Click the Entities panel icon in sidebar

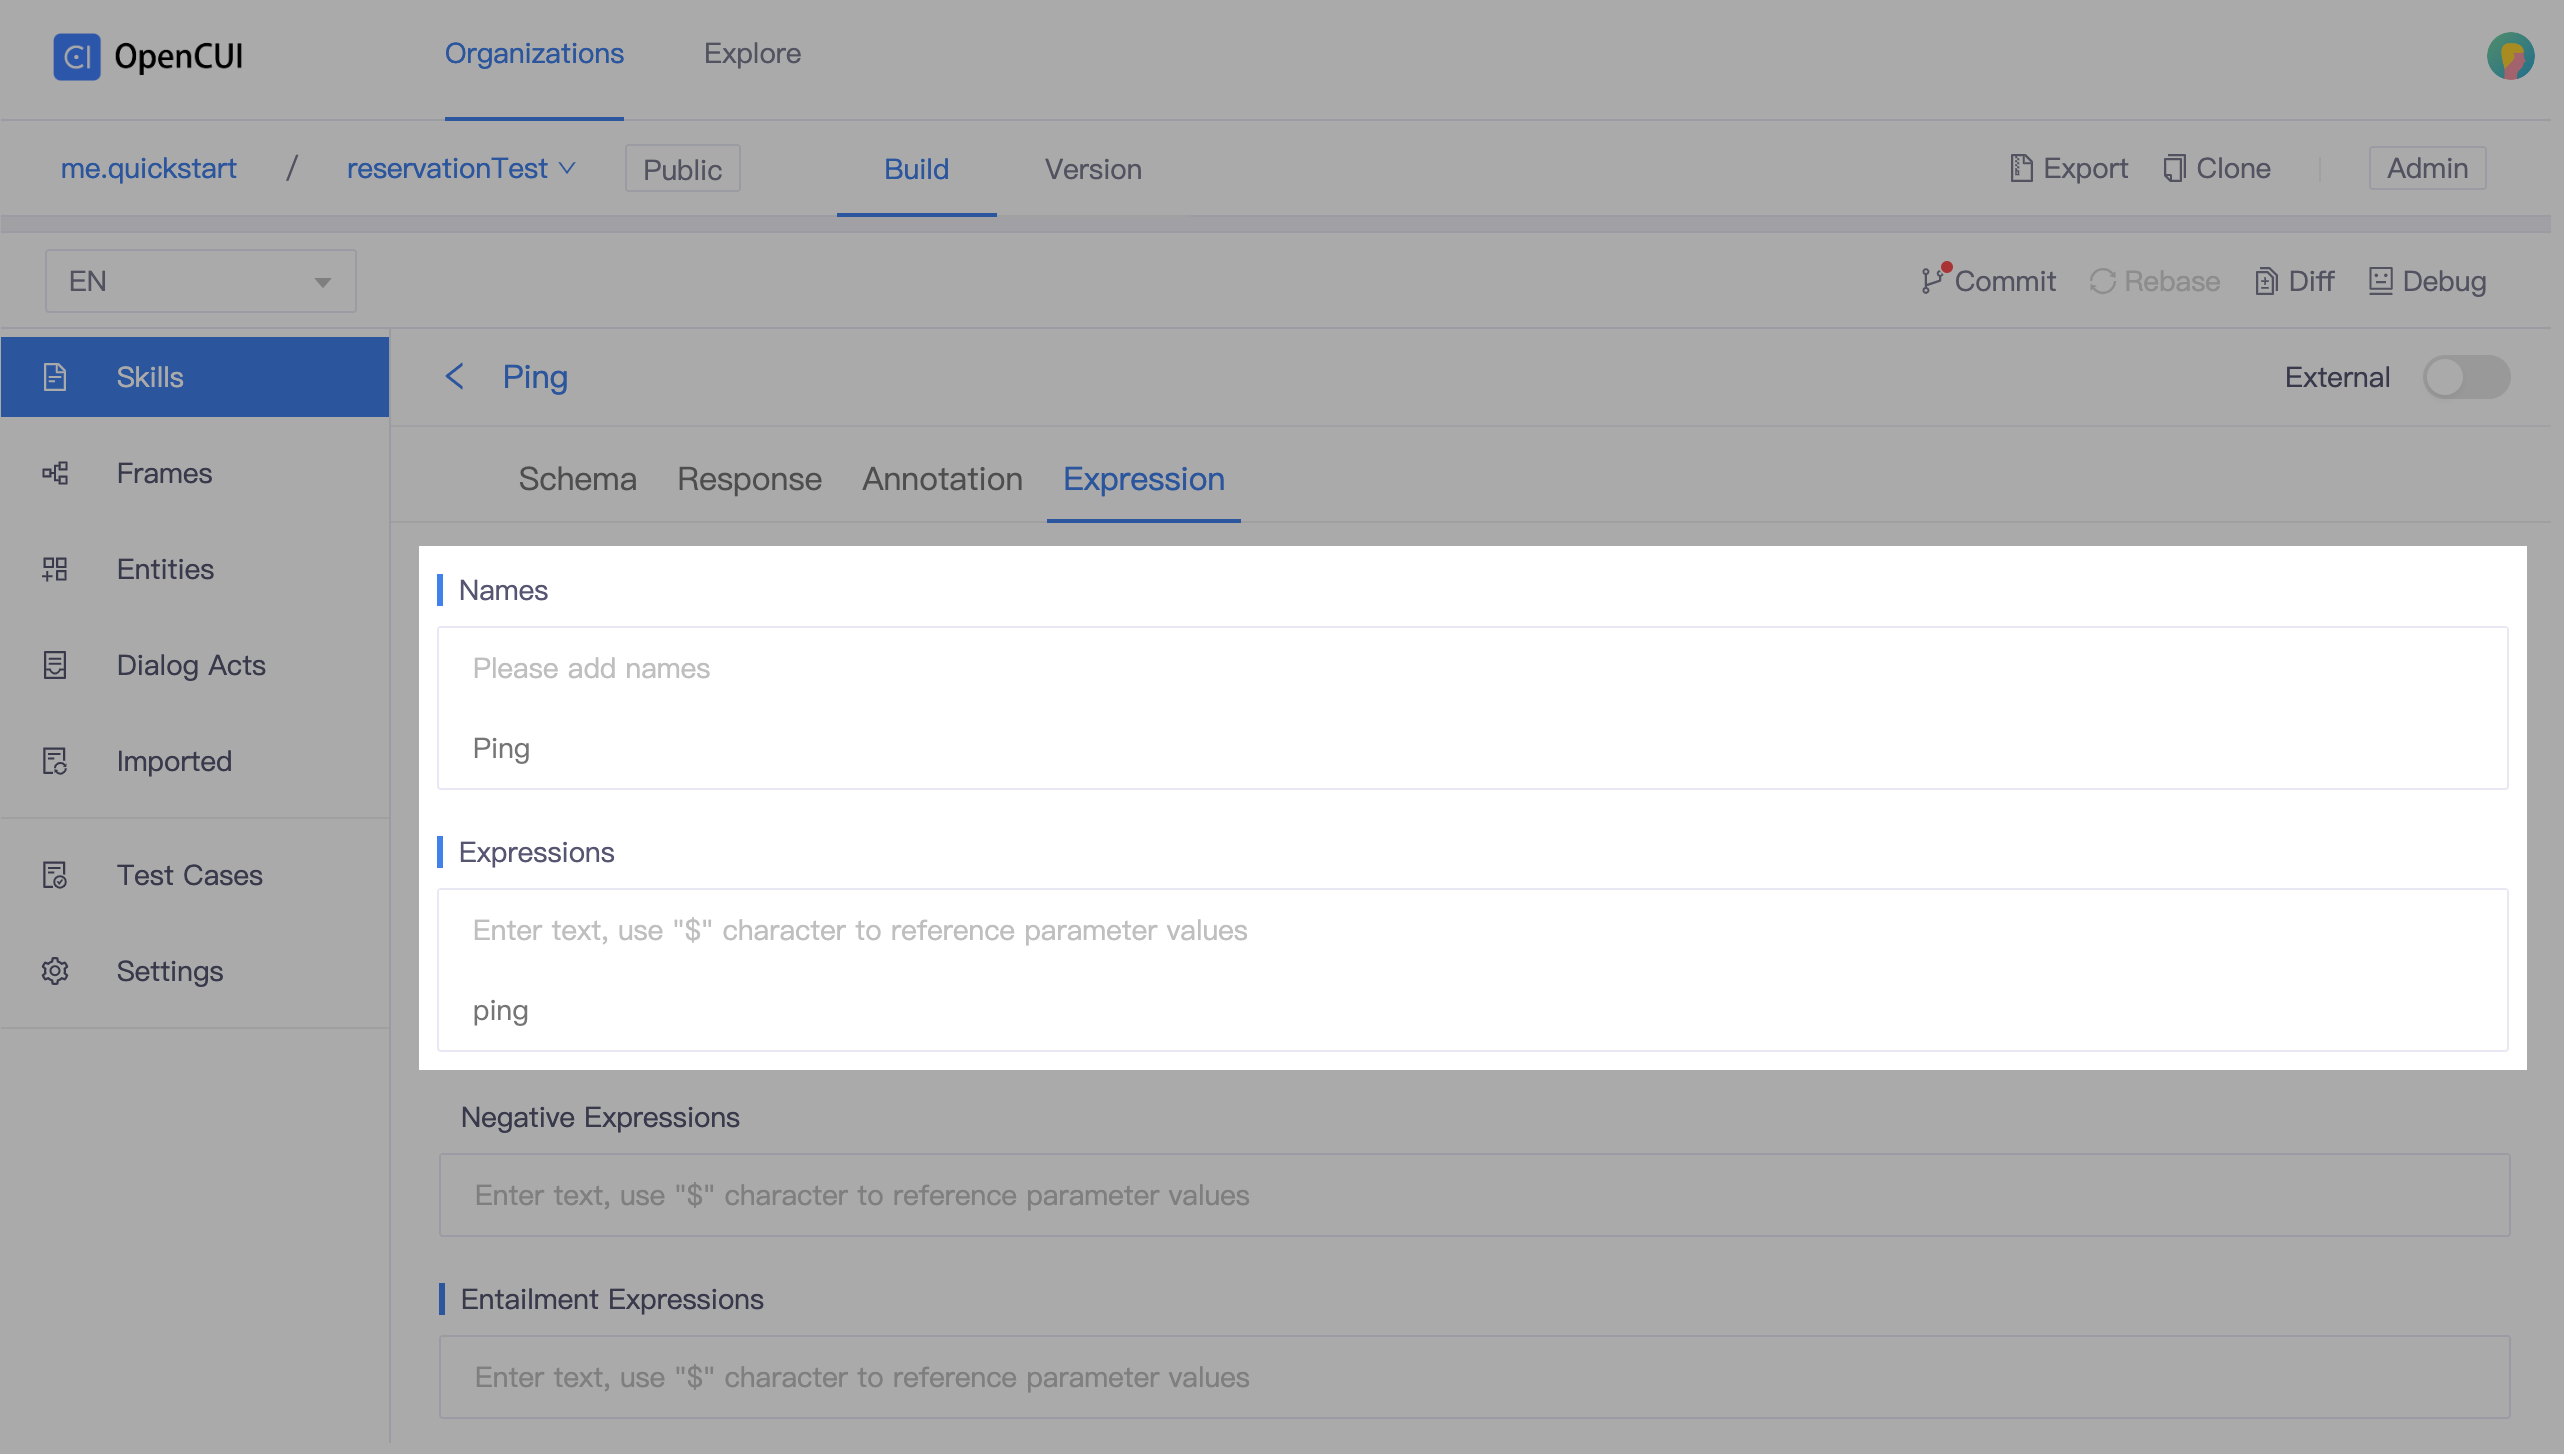(x=55, y=567)
